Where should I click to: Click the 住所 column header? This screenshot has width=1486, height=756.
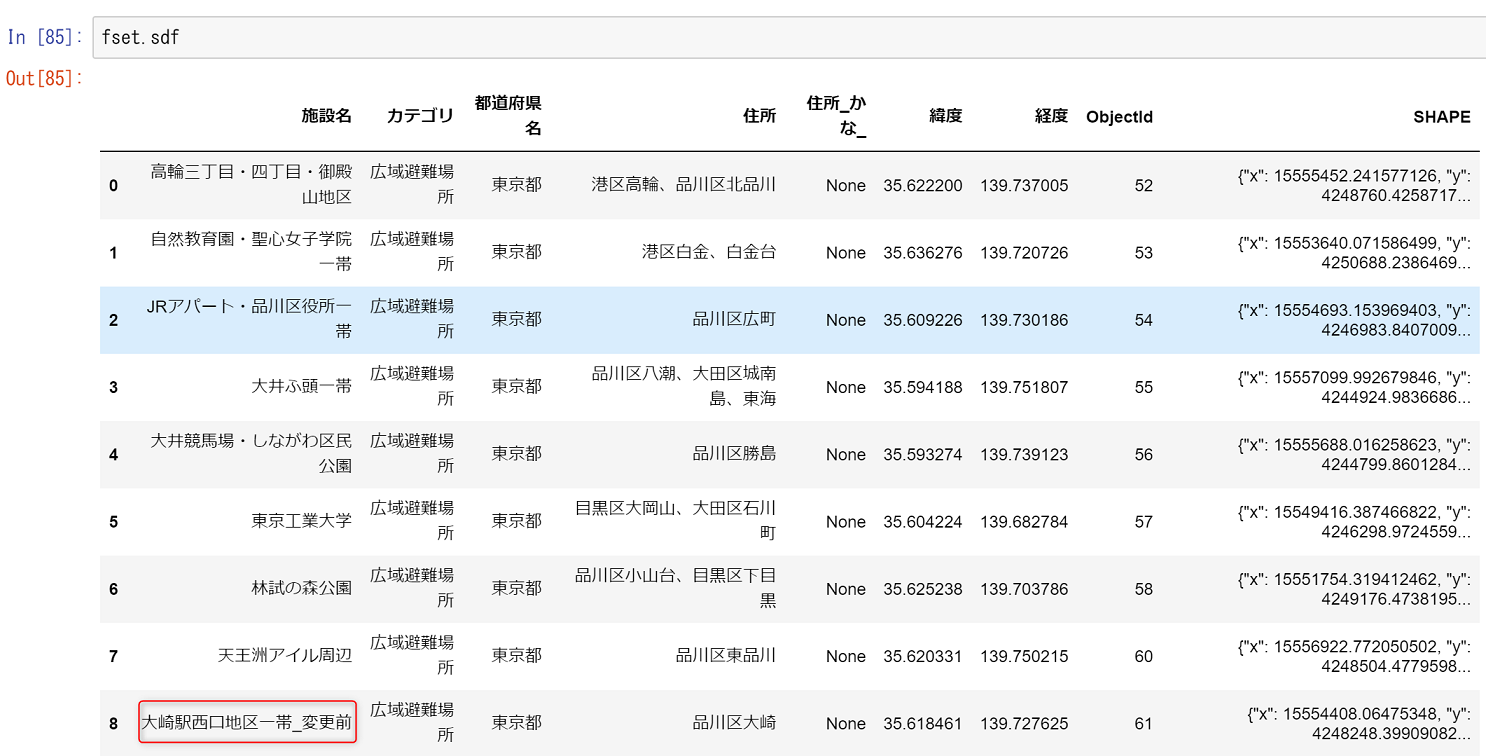pos(759,116)
